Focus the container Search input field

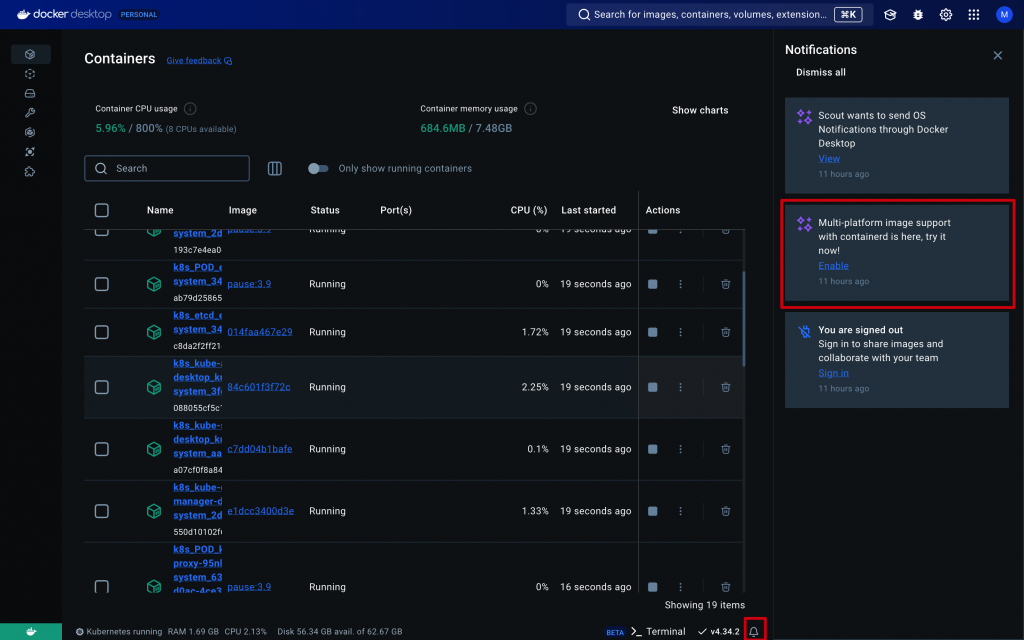(x=167, y=168)
